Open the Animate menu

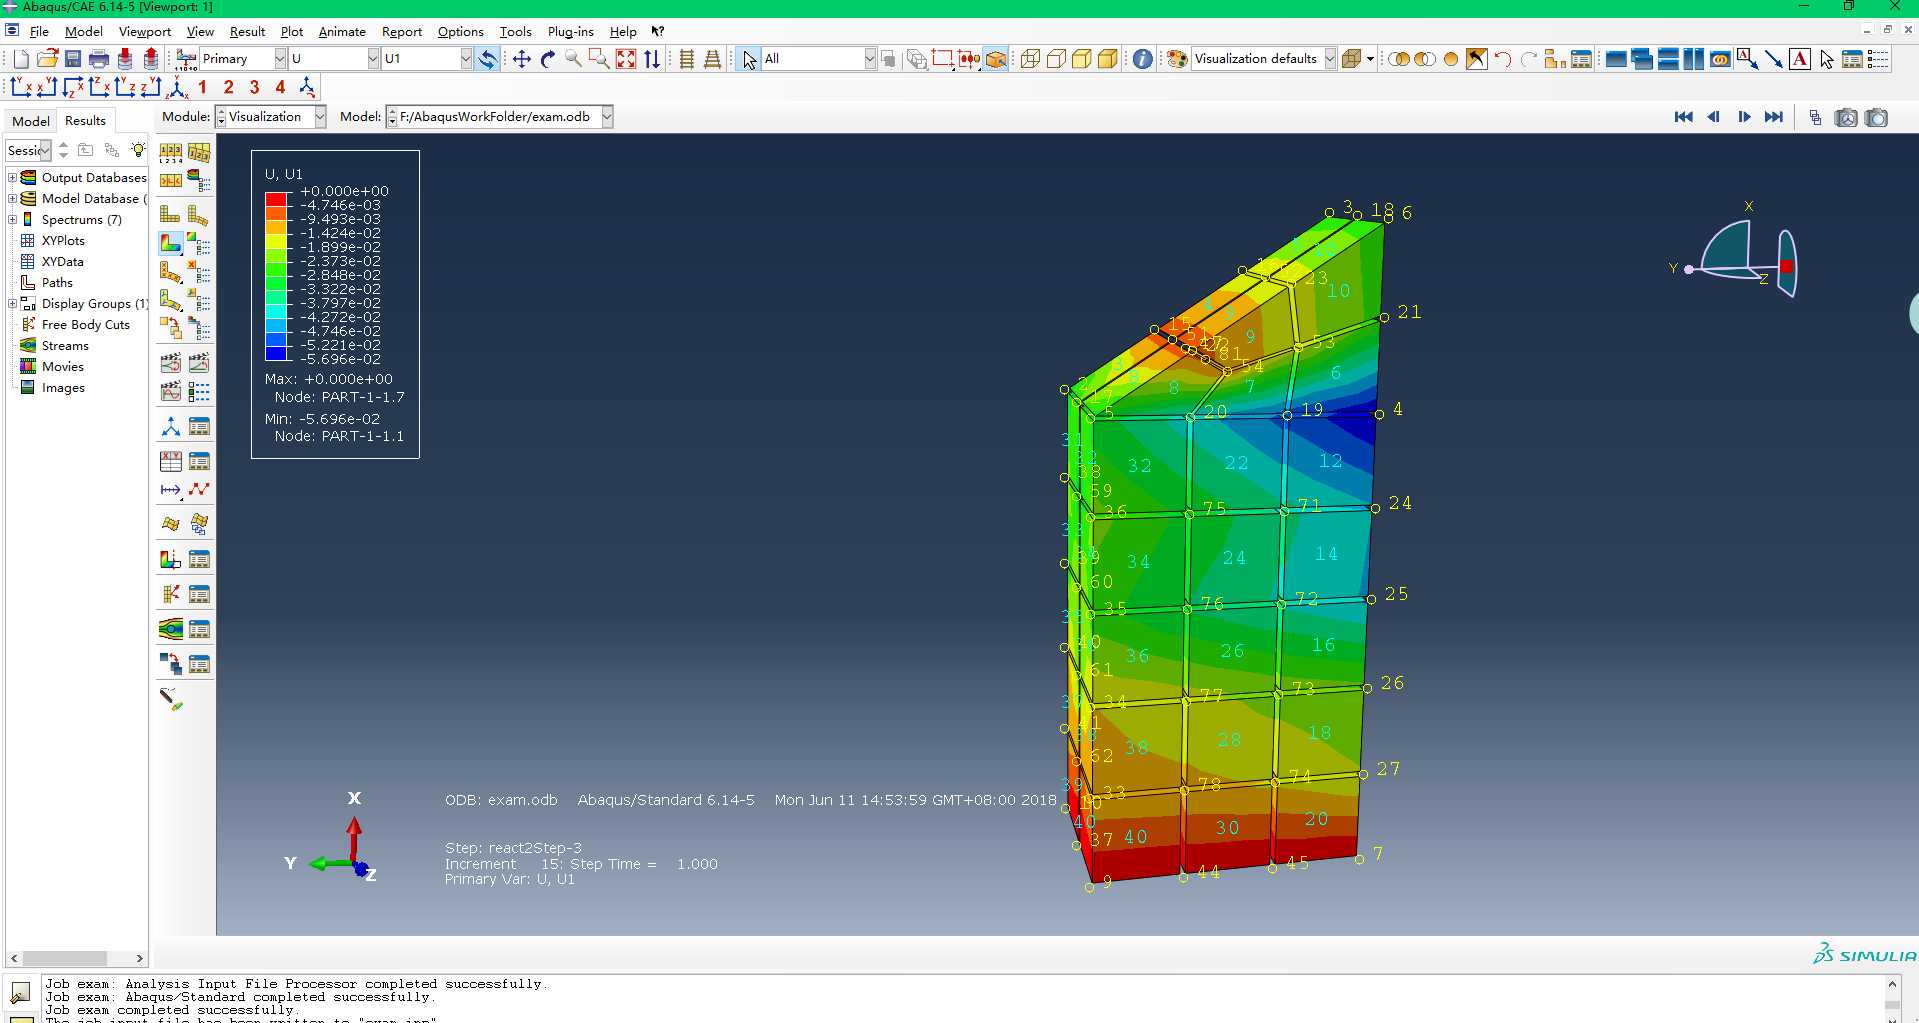342,32
